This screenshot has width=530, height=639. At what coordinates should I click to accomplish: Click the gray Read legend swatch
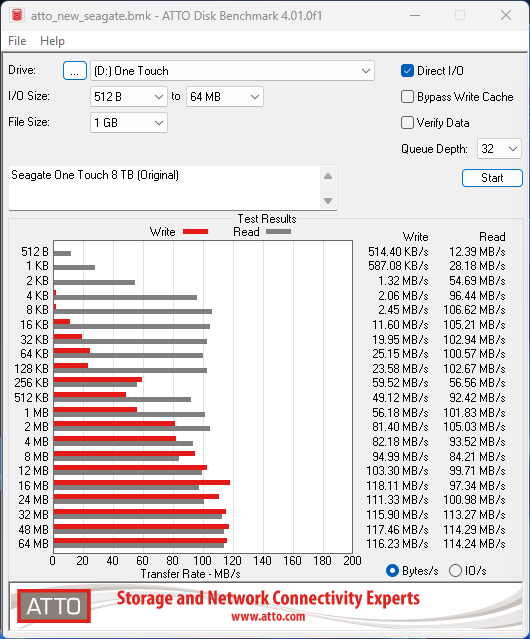click(x=278, y=231)
